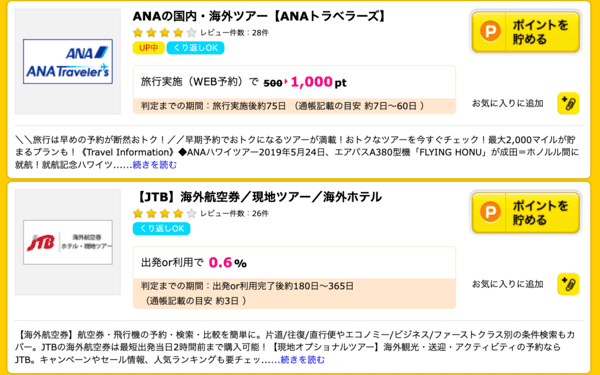
Task: Click くり返しOK badge on JTB listing
Action: tap(161, 229)
